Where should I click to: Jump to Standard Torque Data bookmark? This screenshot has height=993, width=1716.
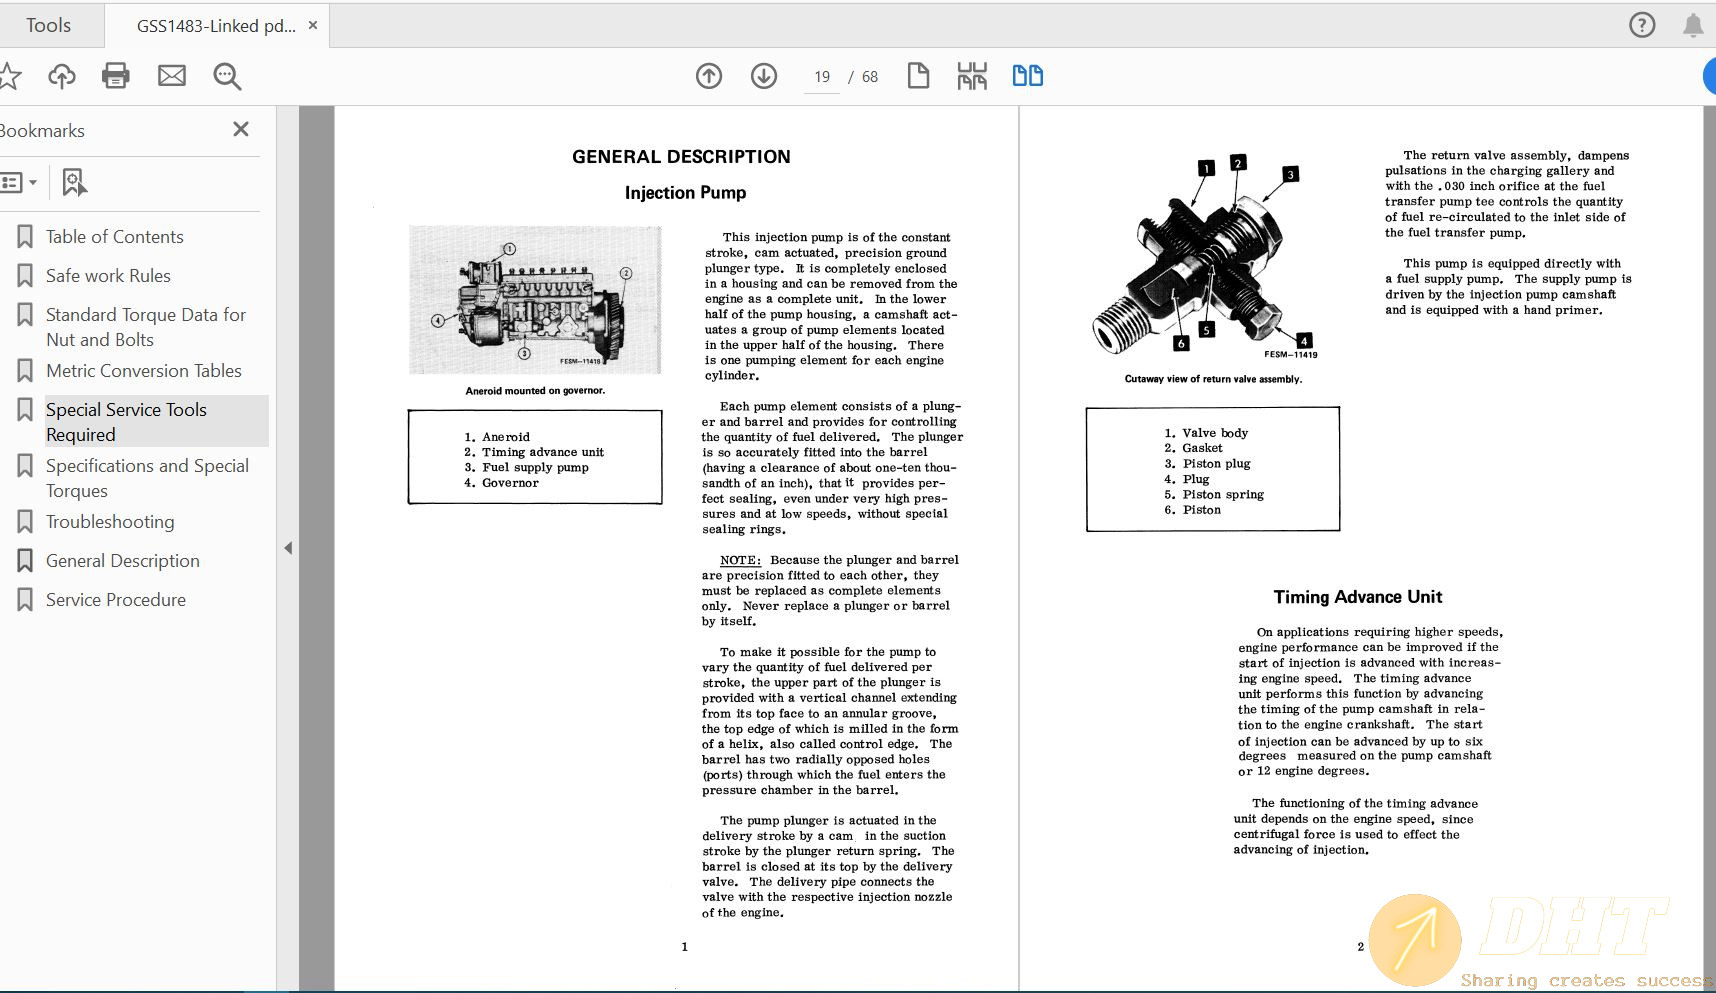point(146,327)
